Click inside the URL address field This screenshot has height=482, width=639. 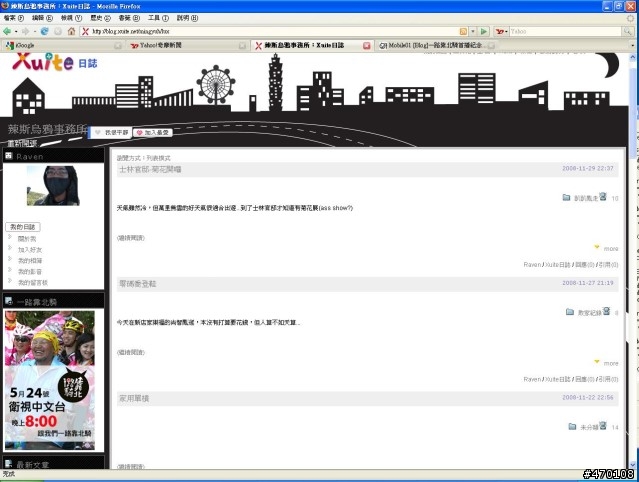point(273,31)
